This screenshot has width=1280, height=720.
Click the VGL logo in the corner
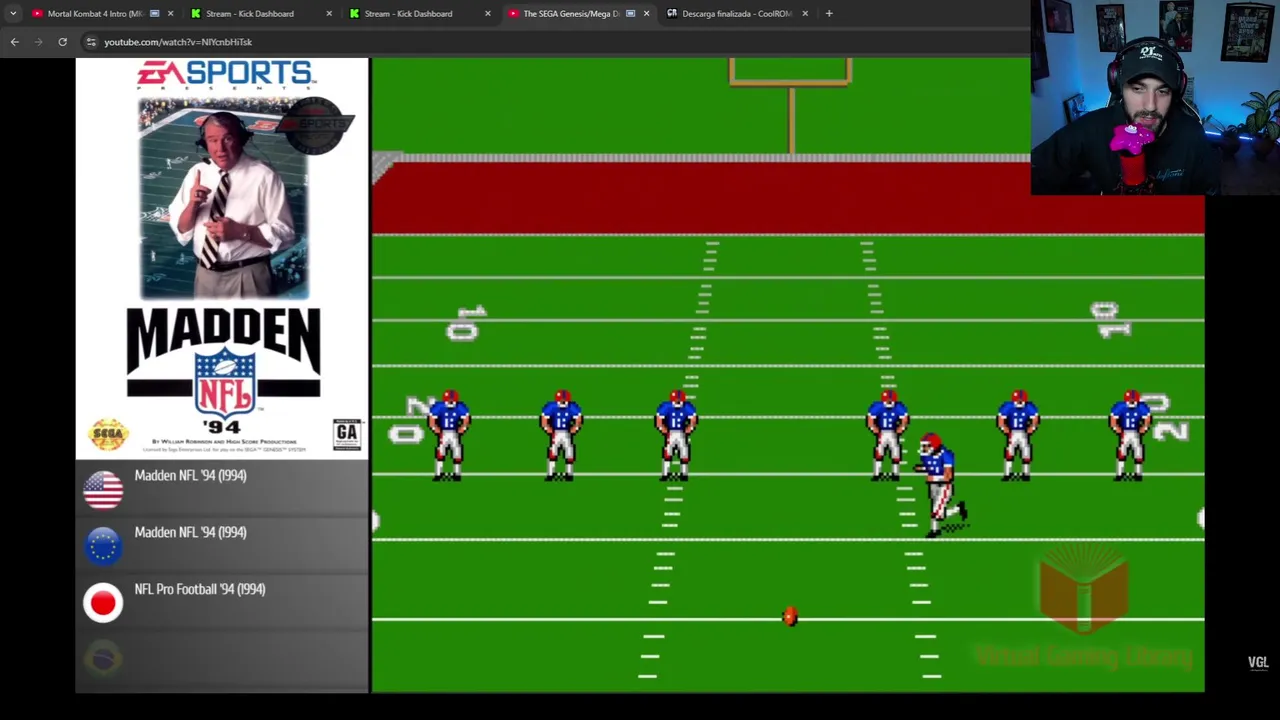1258,662
